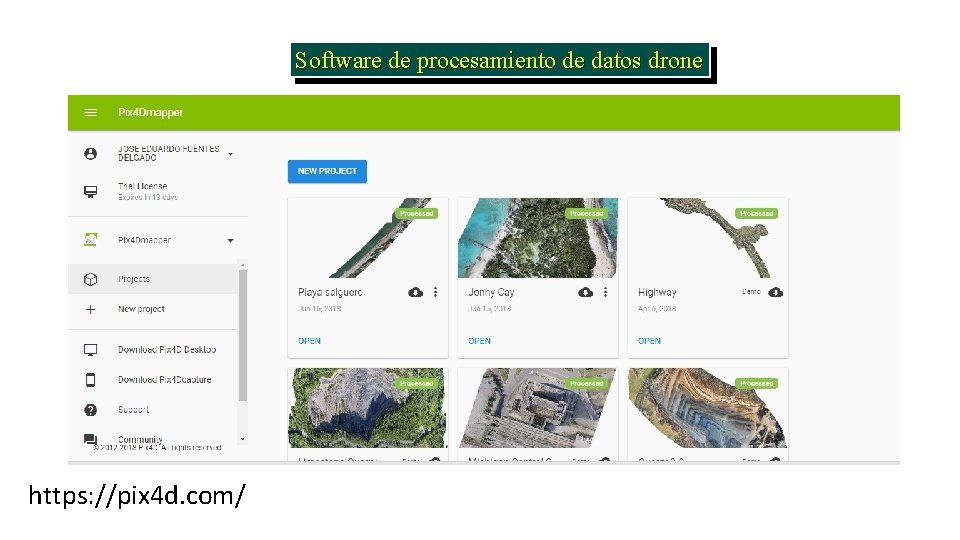Open the limestone quarry project thumbnail
The height and width of the screenshot is (540, 960).
click(x=368, y=408)
